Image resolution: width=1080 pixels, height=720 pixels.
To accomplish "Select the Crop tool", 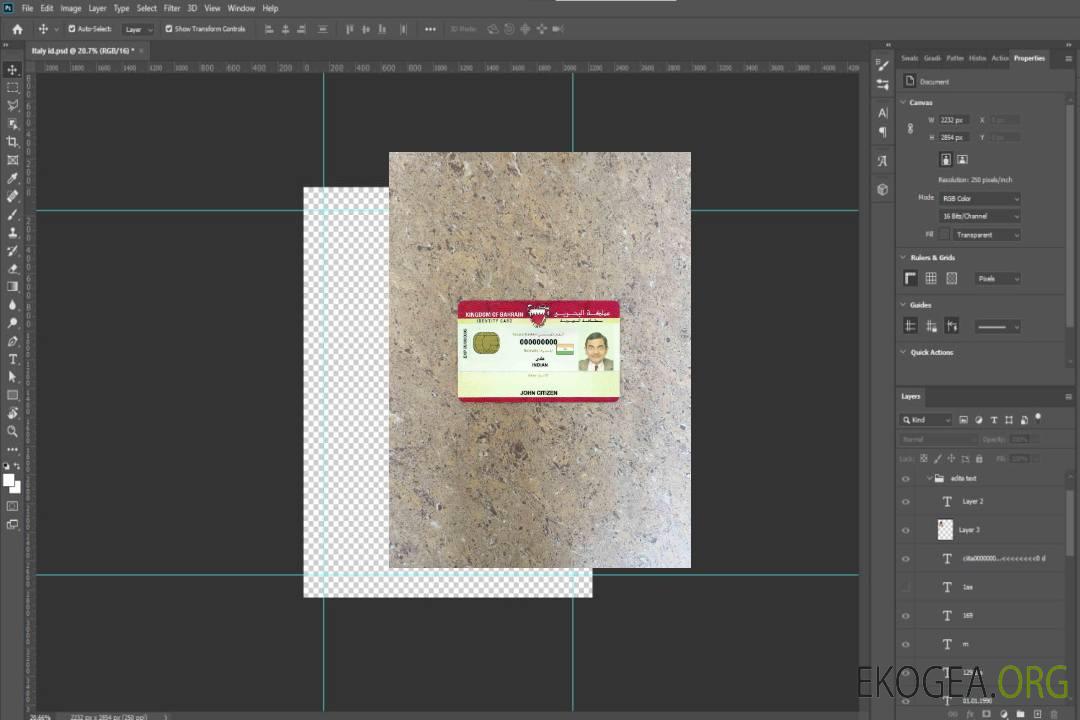I will [x=12, y=142].
